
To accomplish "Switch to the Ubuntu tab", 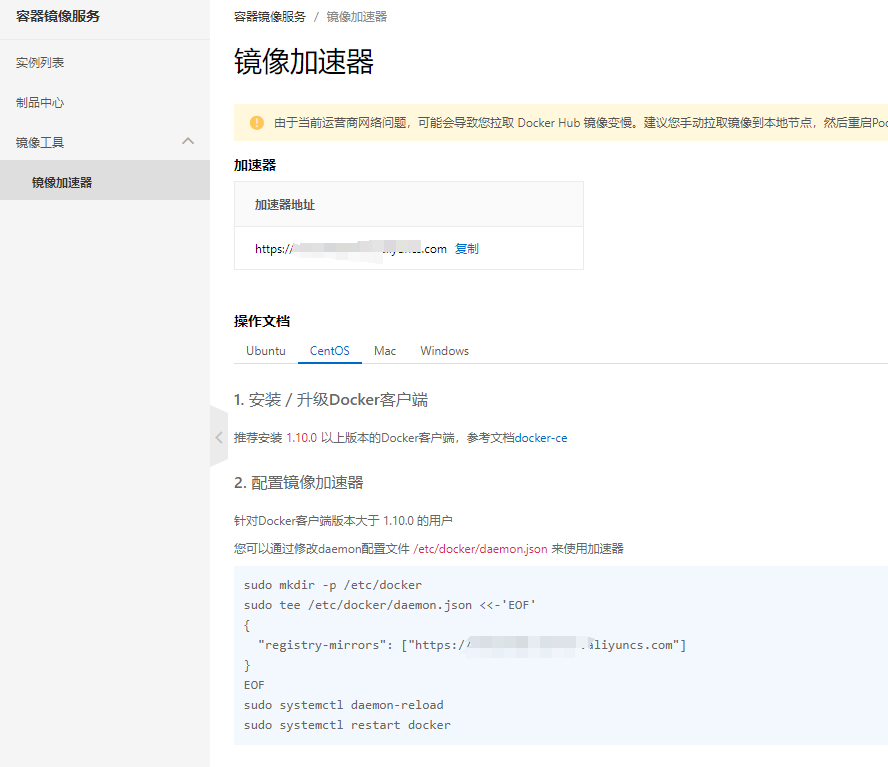I will [266, 351].
